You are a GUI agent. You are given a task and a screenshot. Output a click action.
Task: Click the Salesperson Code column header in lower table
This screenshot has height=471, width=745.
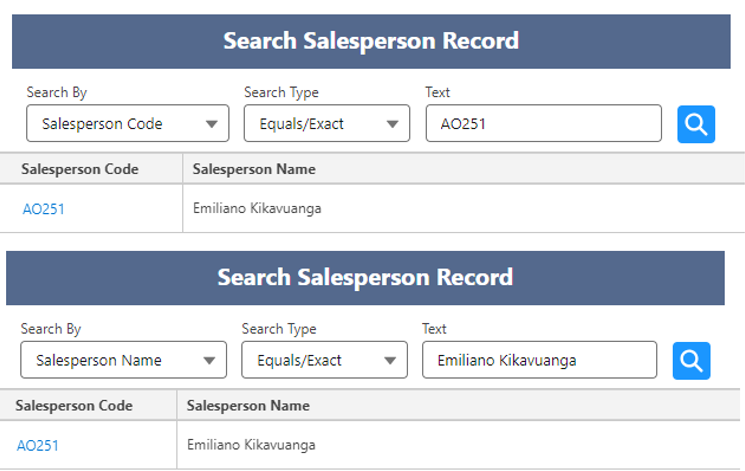tap(74, 405)
